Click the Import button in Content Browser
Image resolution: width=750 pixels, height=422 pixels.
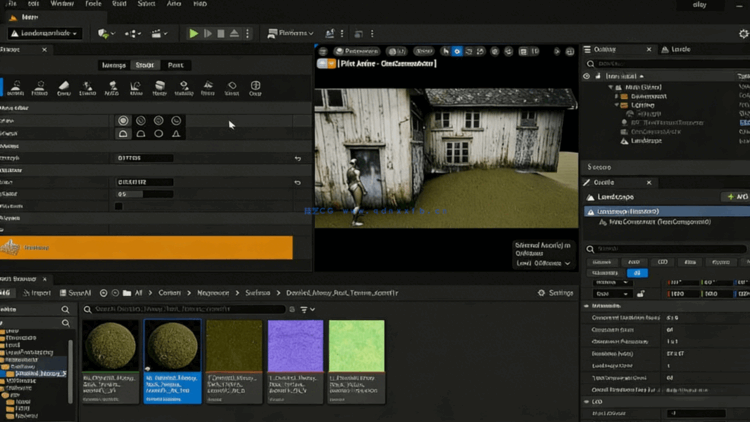tap(36, 293)
